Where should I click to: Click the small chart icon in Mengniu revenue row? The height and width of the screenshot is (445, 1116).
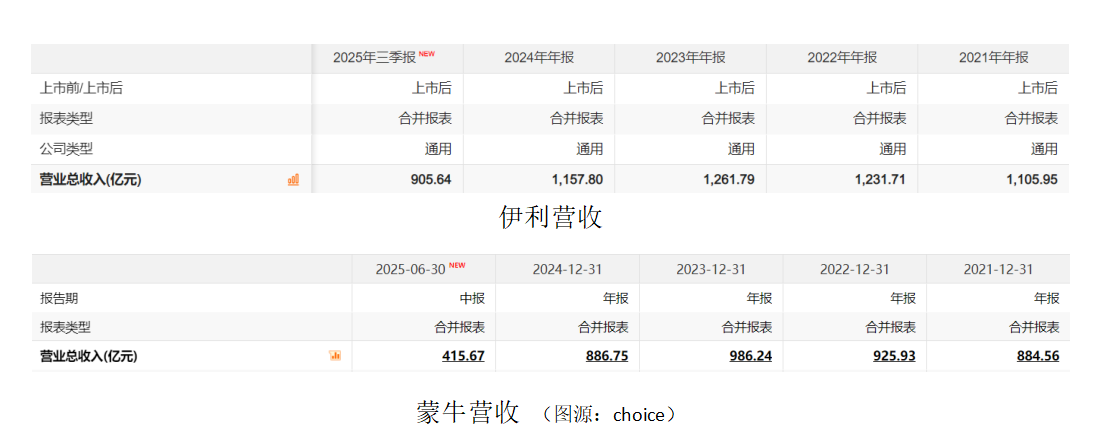click(x=335, y=355)
